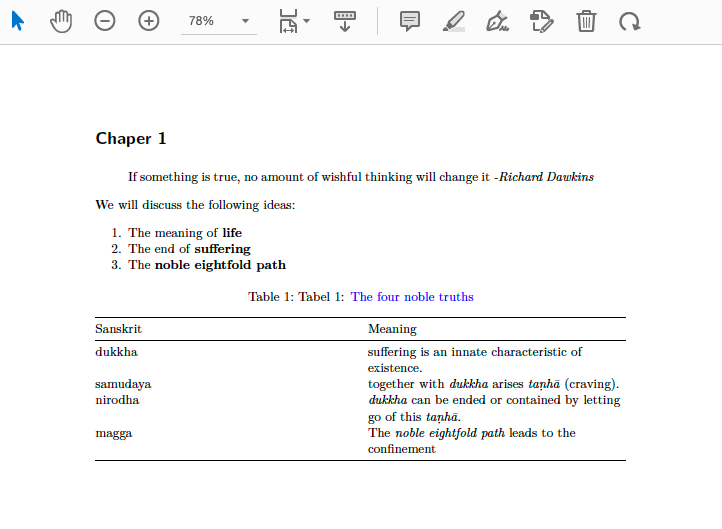
Task: Select the highlighter text tool
Action: point(454,21)
